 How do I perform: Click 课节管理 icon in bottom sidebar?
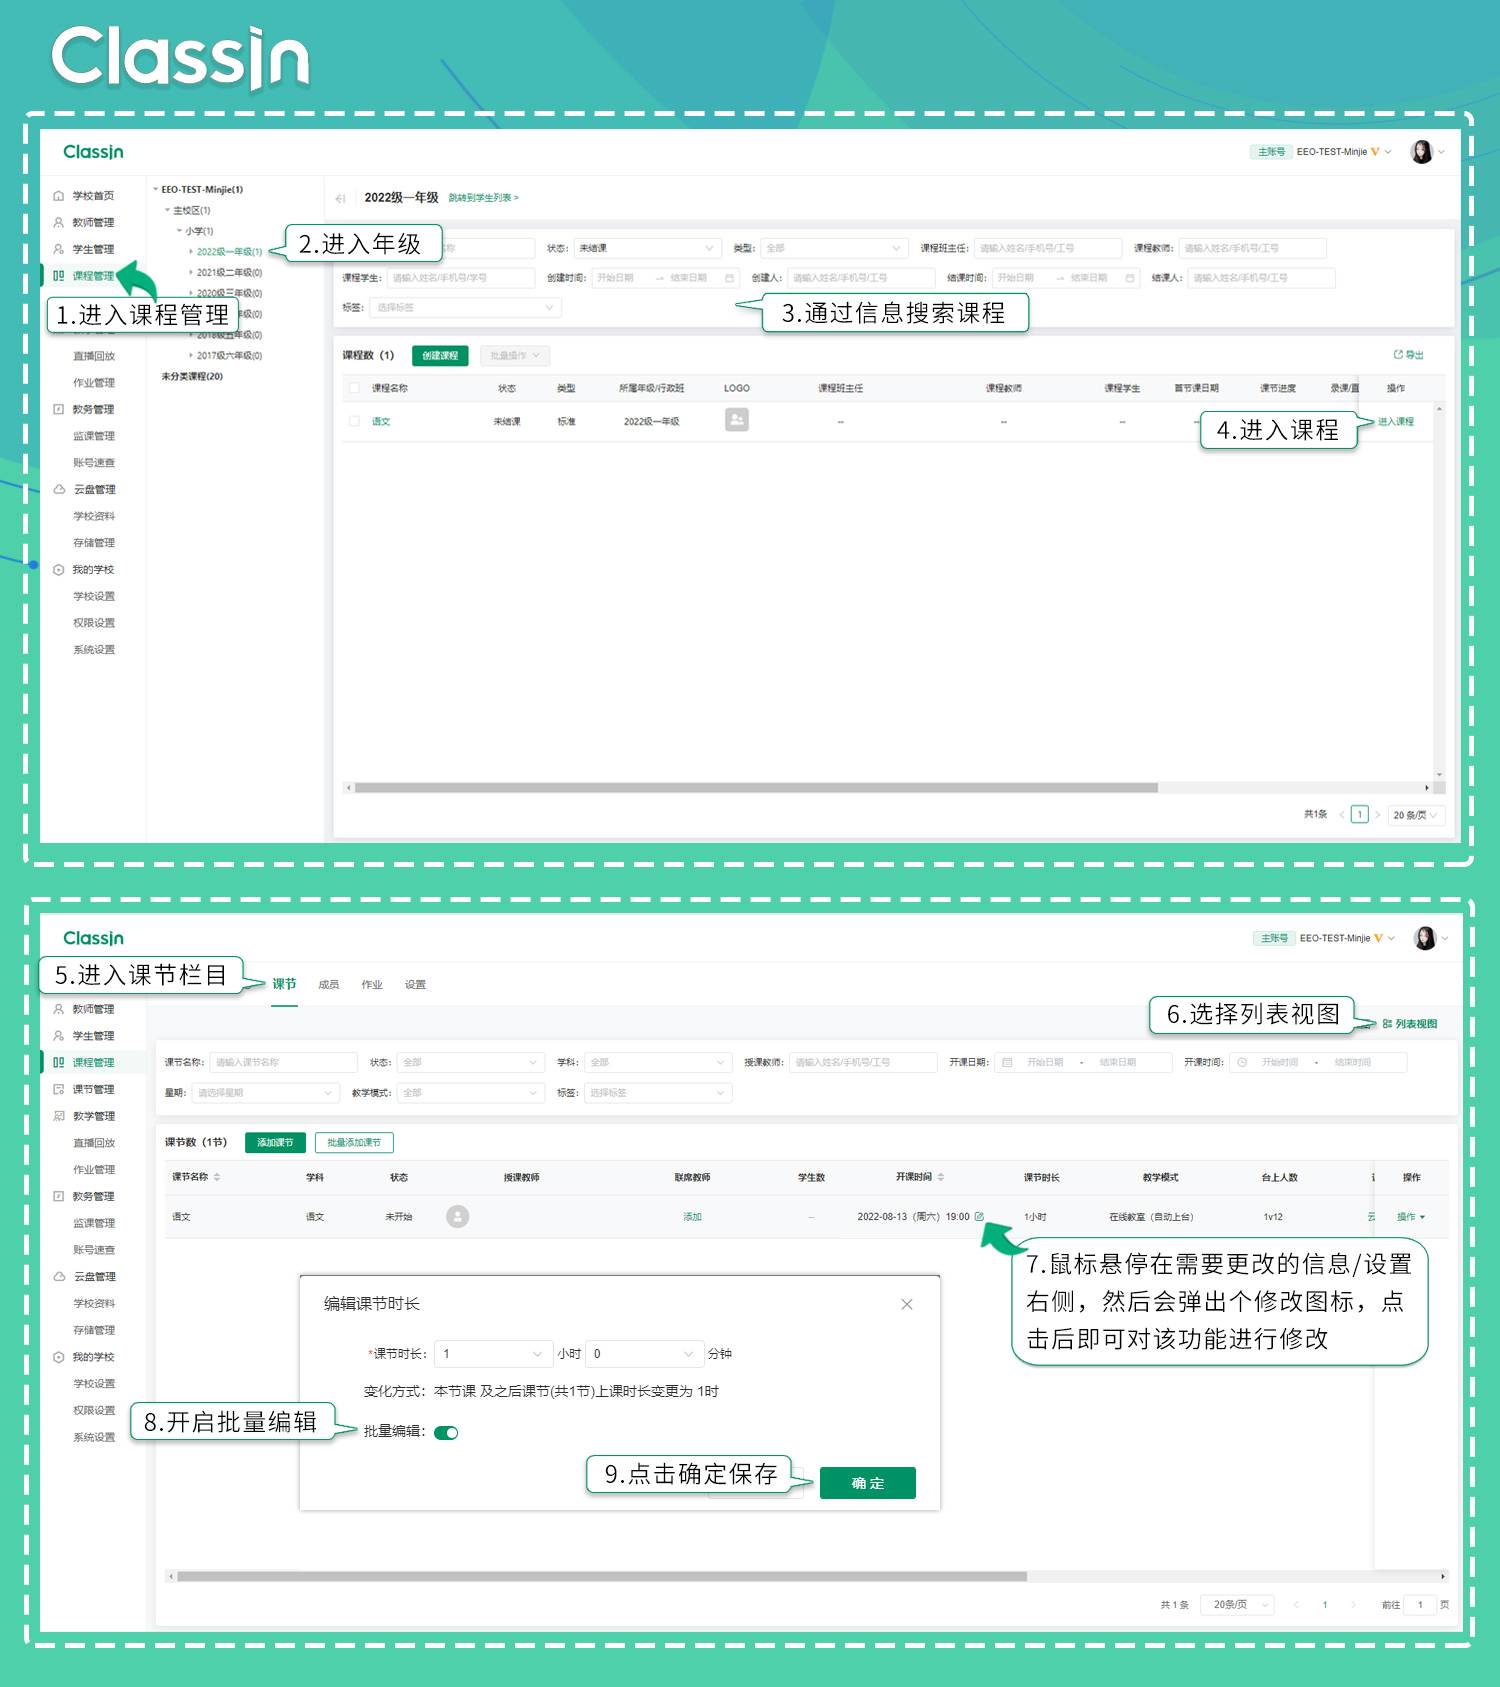58,1089
